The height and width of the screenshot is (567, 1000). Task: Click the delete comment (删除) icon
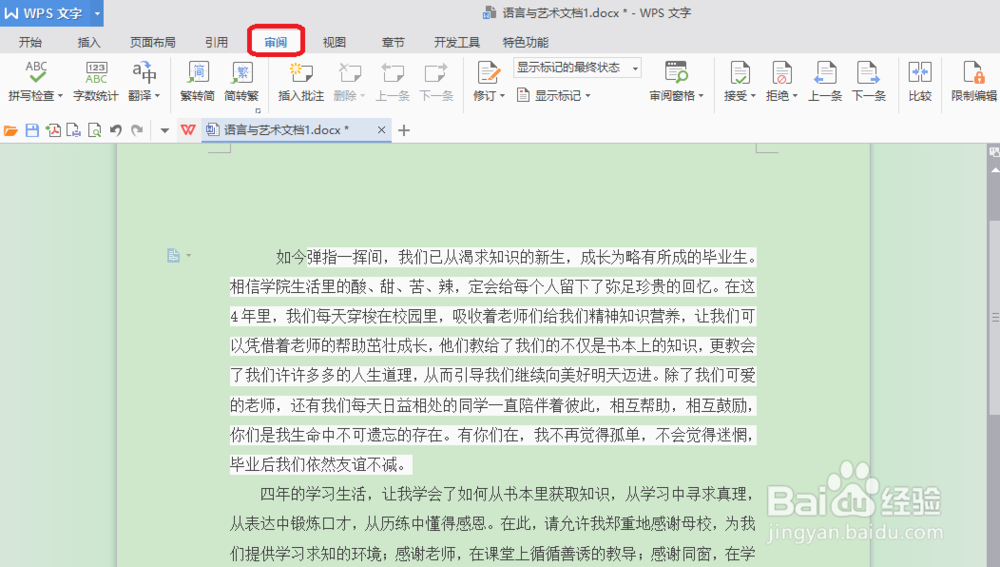click(349, 73)
